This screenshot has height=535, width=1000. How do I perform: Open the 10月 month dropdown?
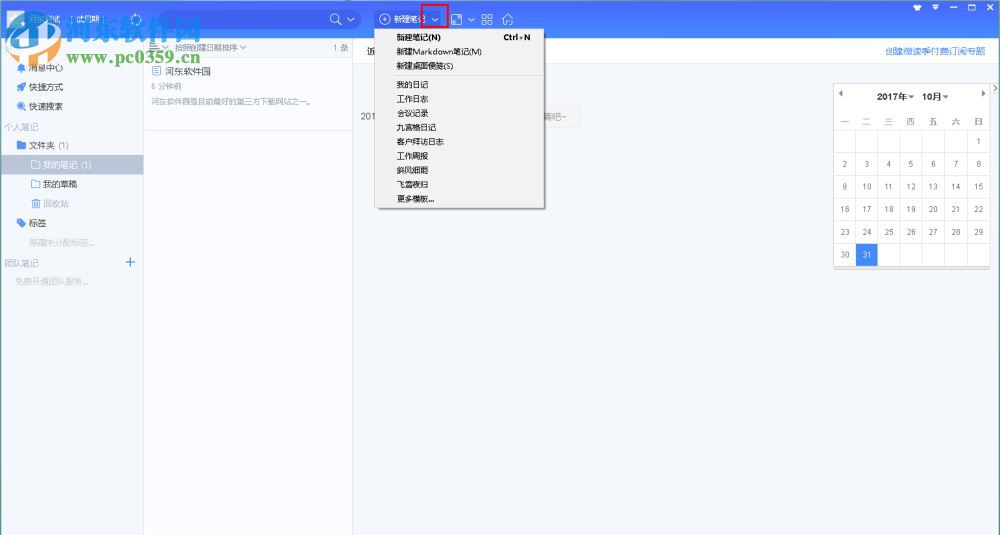(935, 97)
